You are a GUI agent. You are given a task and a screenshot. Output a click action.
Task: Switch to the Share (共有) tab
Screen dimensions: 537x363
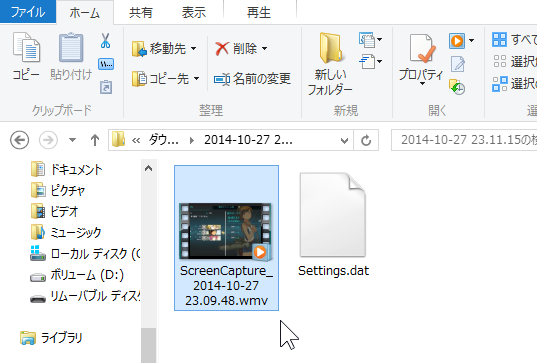pos(141,13)
